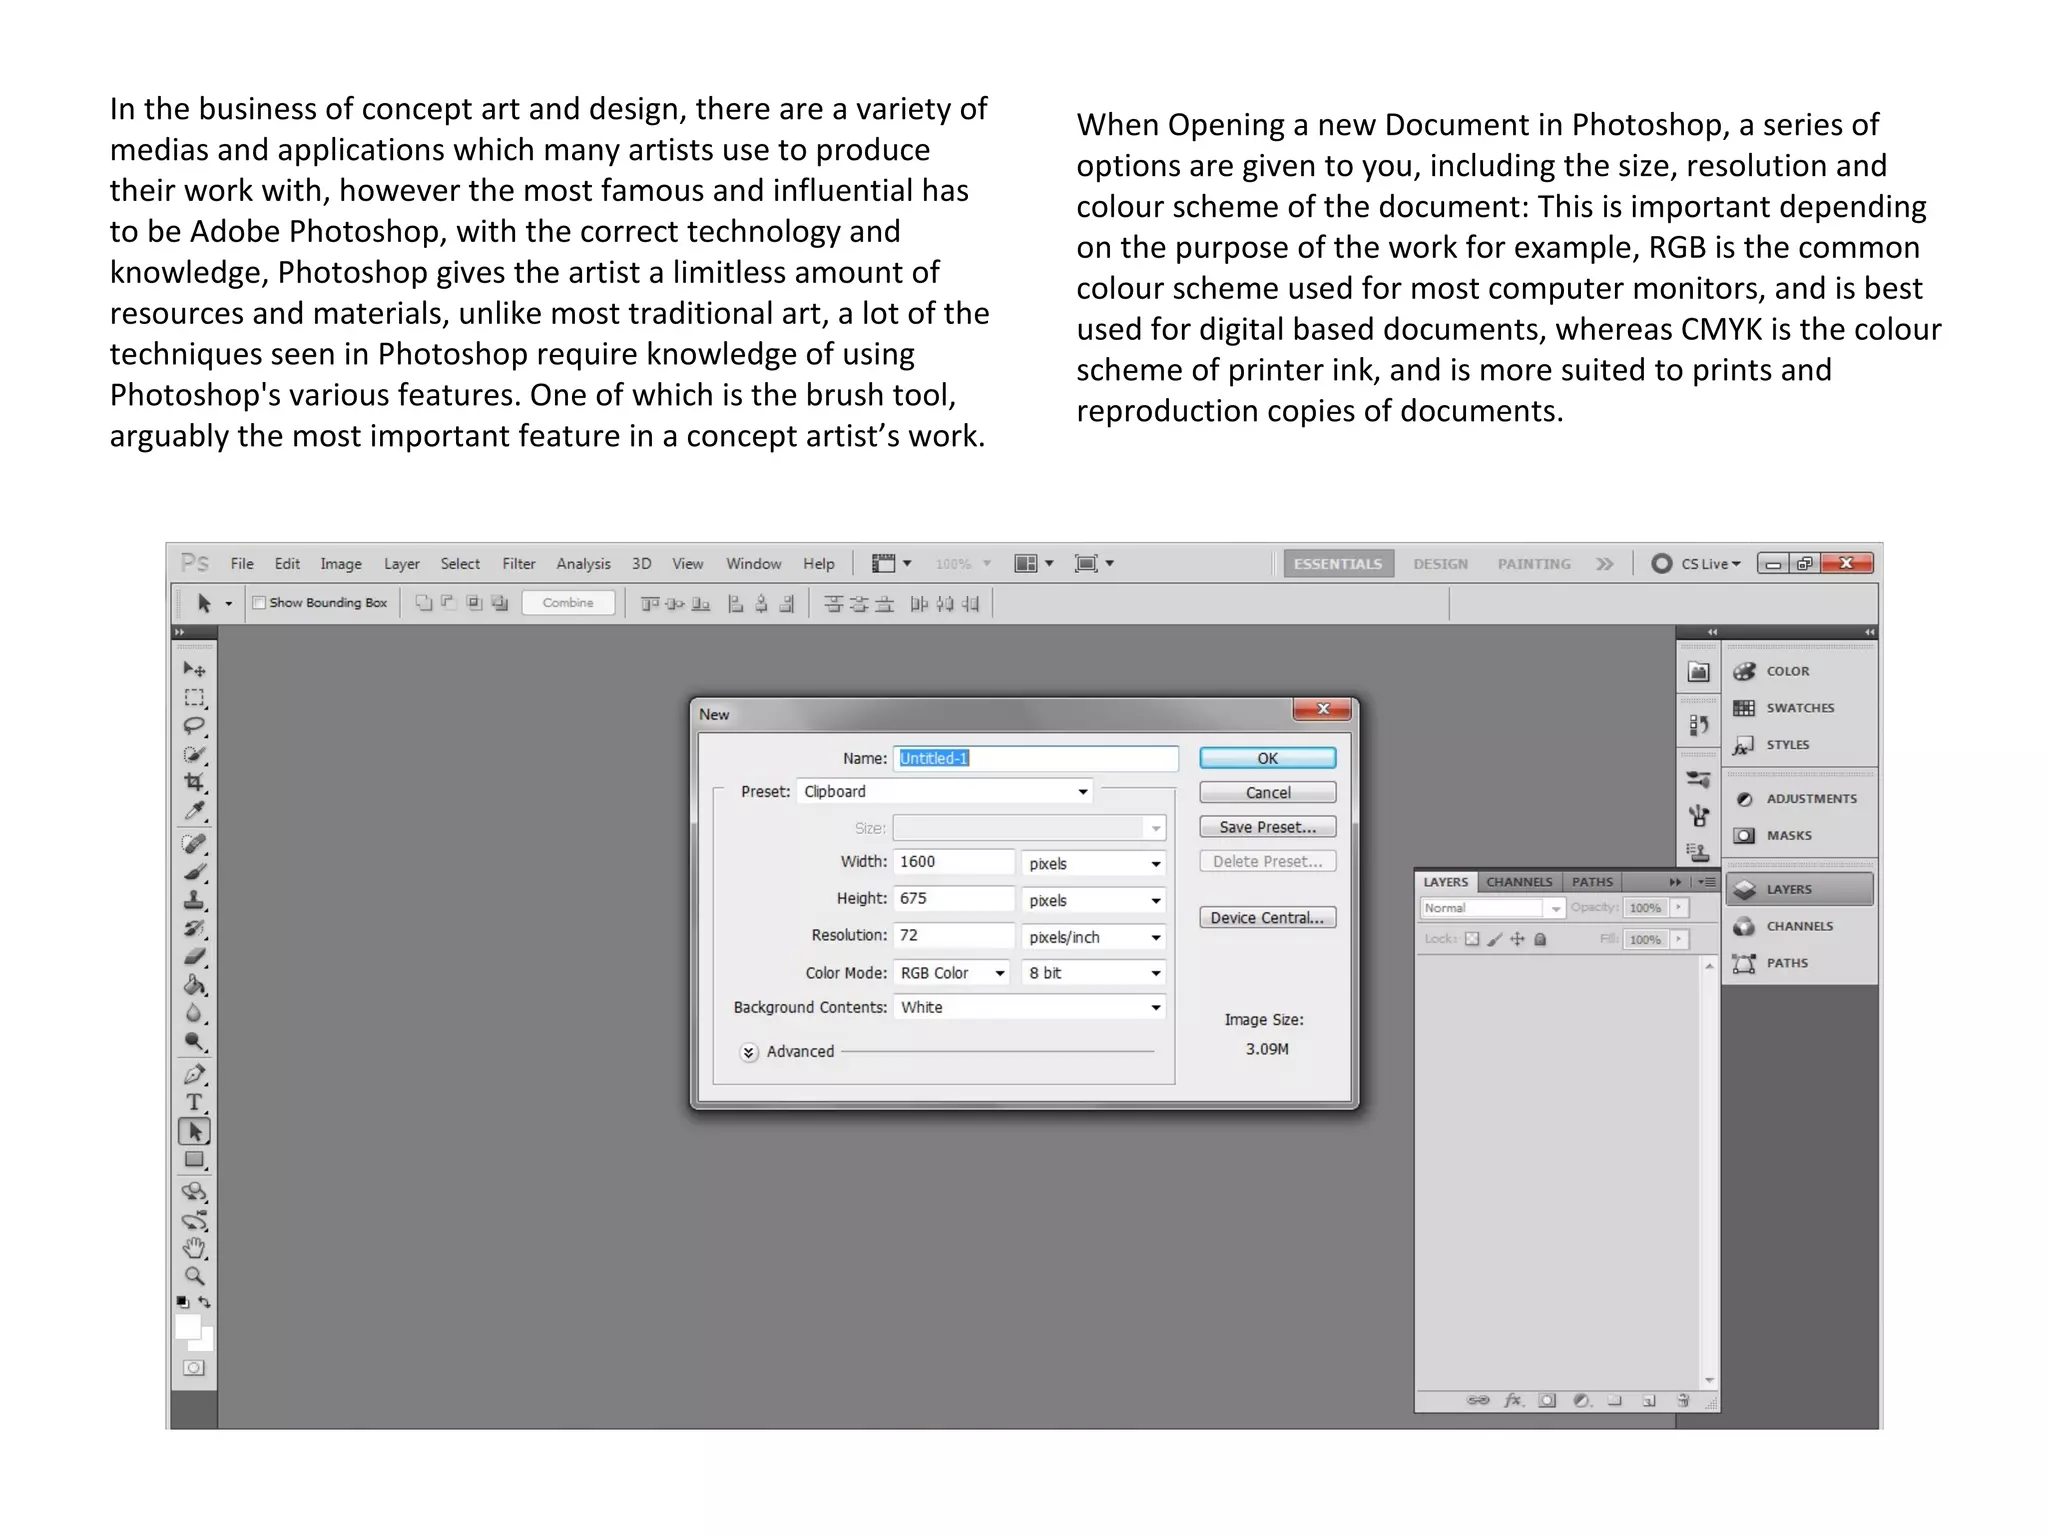Switch to the Paths tab
Viewport: 2048px width, 1536px height.
click(1592, 882)
